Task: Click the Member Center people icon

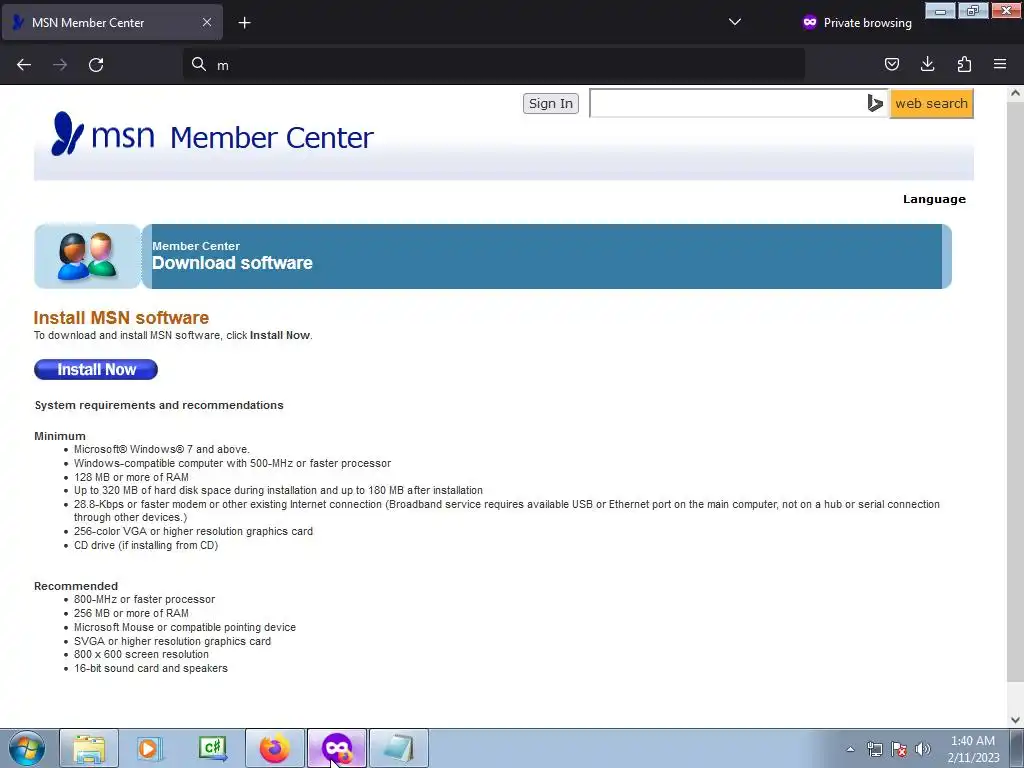Action: click(88, 256)
